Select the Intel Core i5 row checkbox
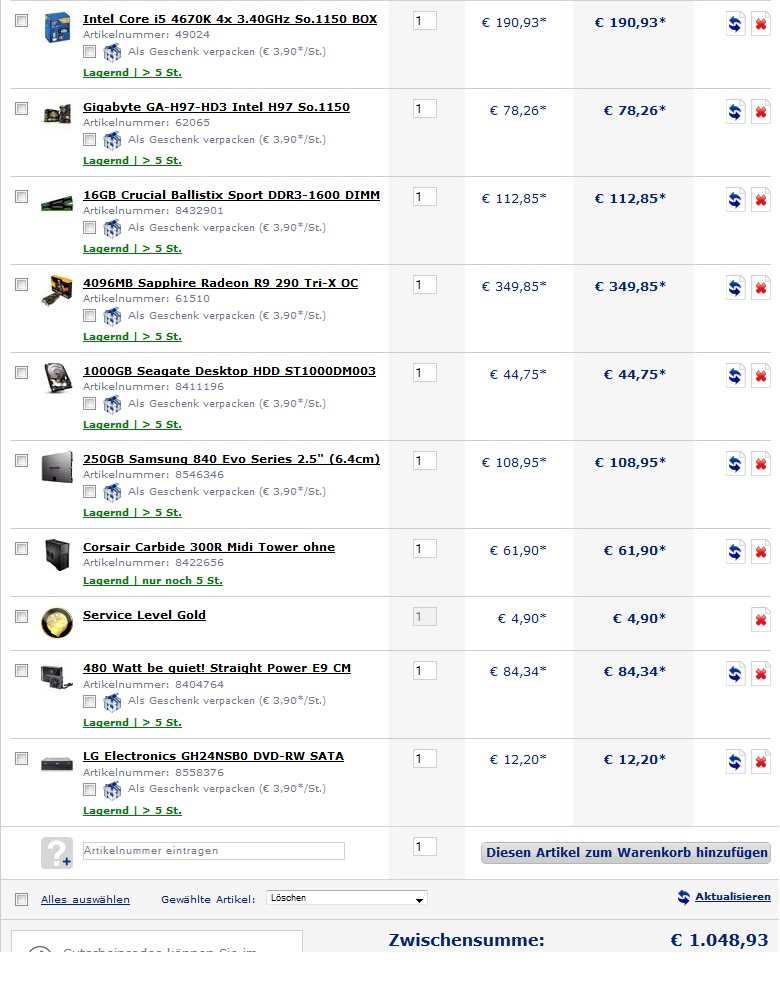Viewport: 780px width, 1006px height. click(x=22, y=20)
